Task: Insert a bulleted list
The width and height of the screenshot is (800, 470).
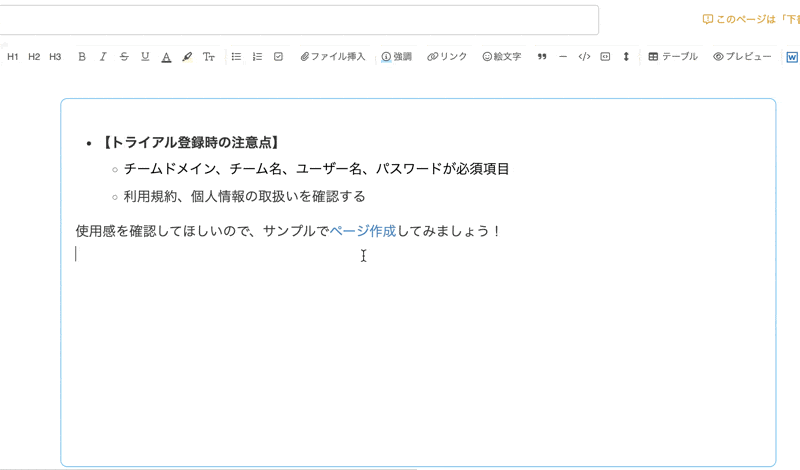Action: (x=236, y=57)
